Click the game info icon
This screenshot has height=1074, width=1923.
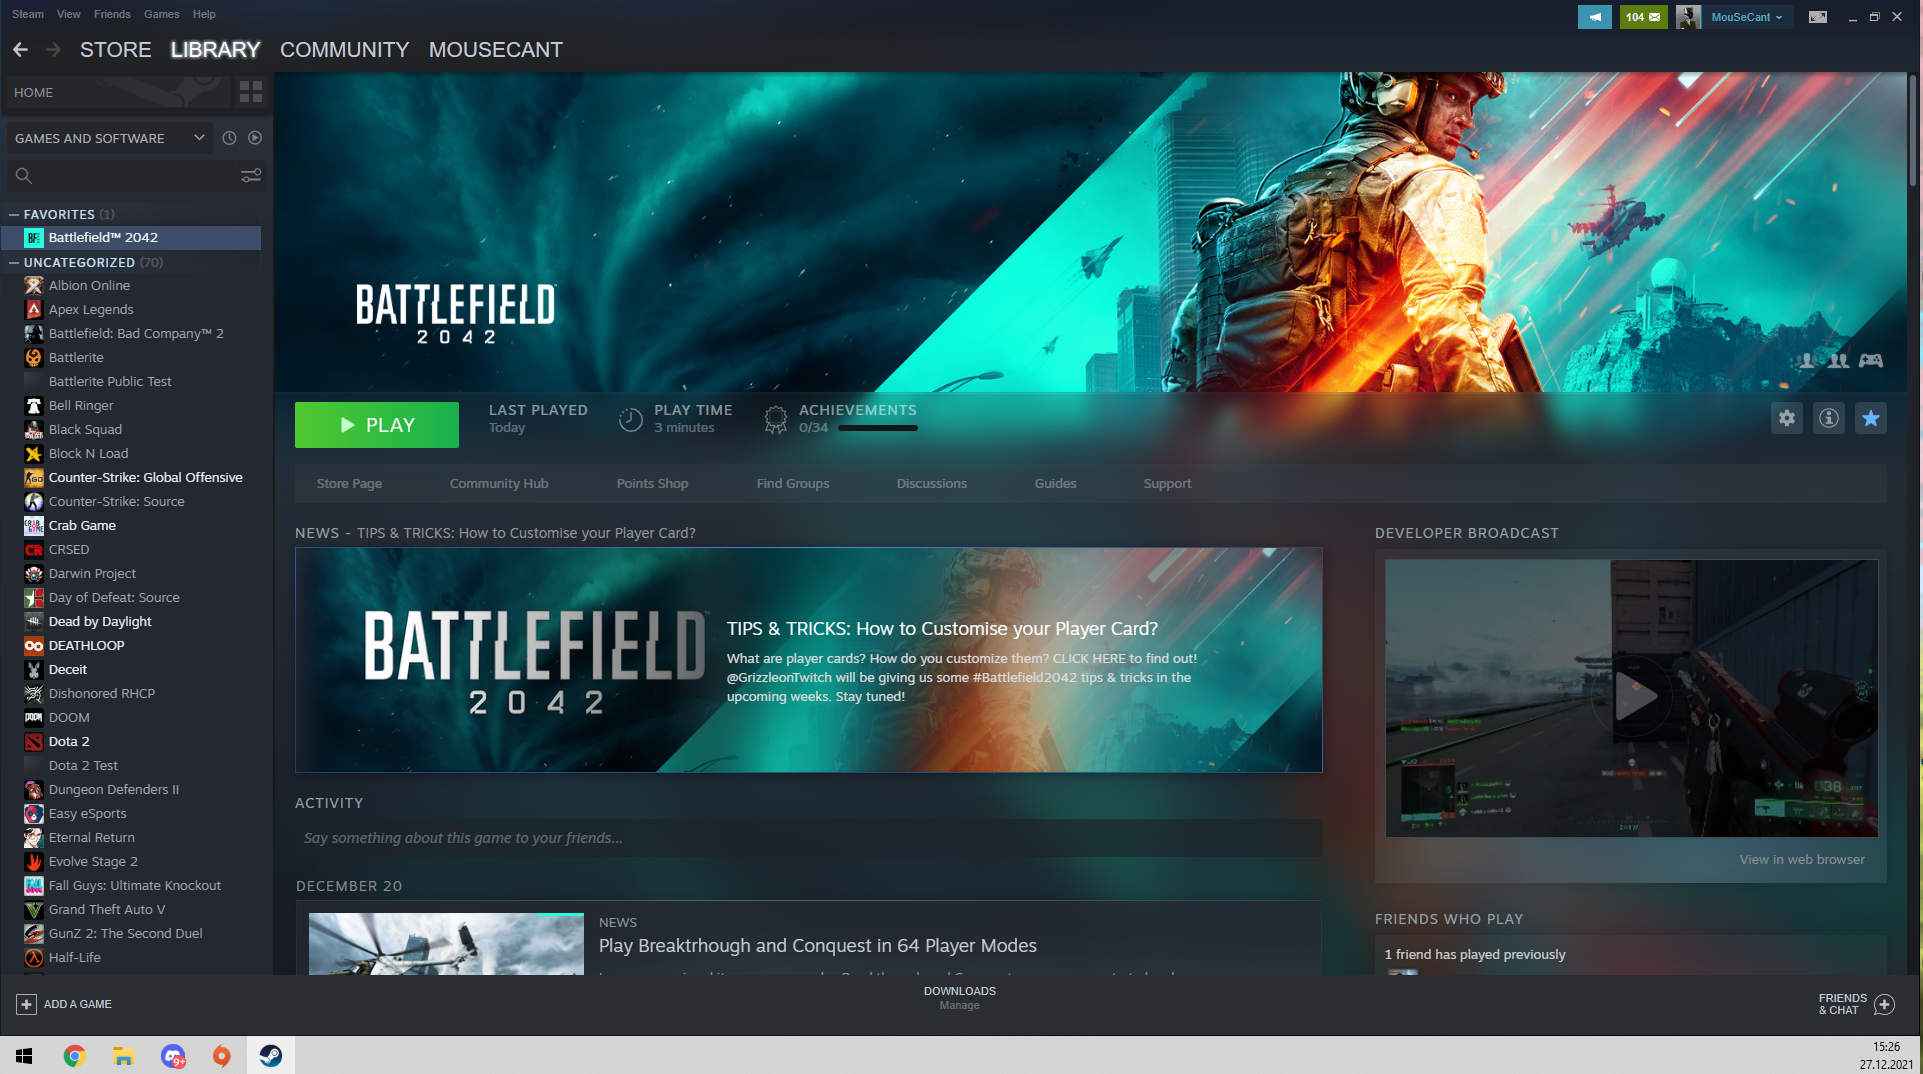point(1828,418)
